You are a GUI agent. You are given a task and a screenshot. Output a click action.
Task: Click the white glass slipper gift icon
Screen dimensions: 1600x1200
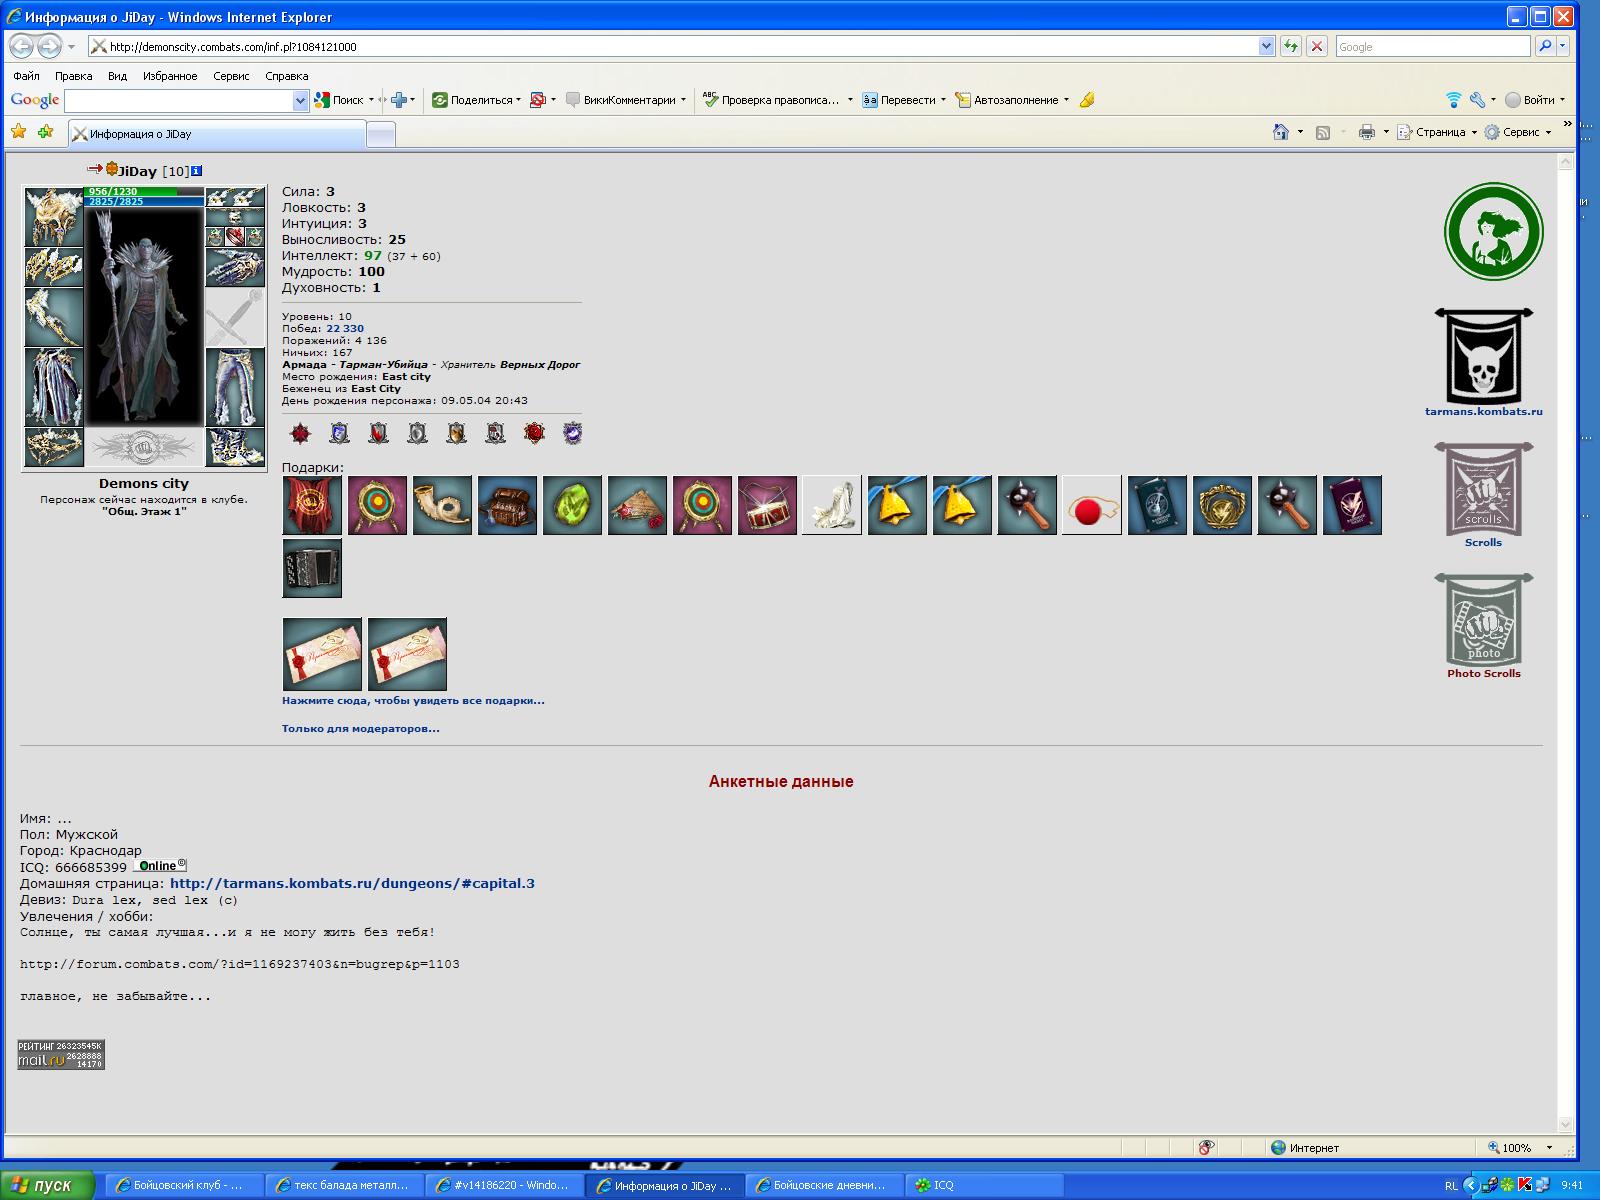pyautogui.click(x=832, y=505)
